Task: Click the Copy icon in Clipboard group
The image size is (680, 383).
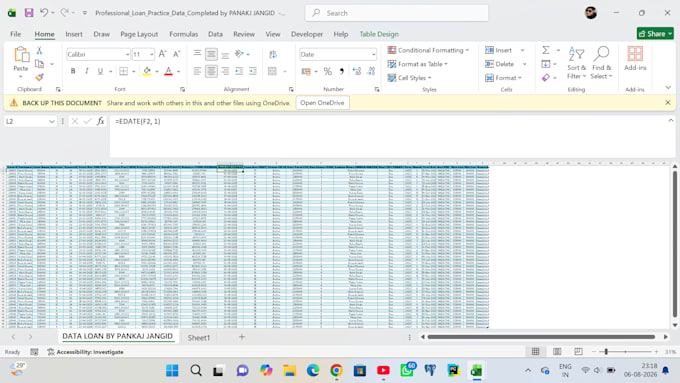Action: coord(39,64)
